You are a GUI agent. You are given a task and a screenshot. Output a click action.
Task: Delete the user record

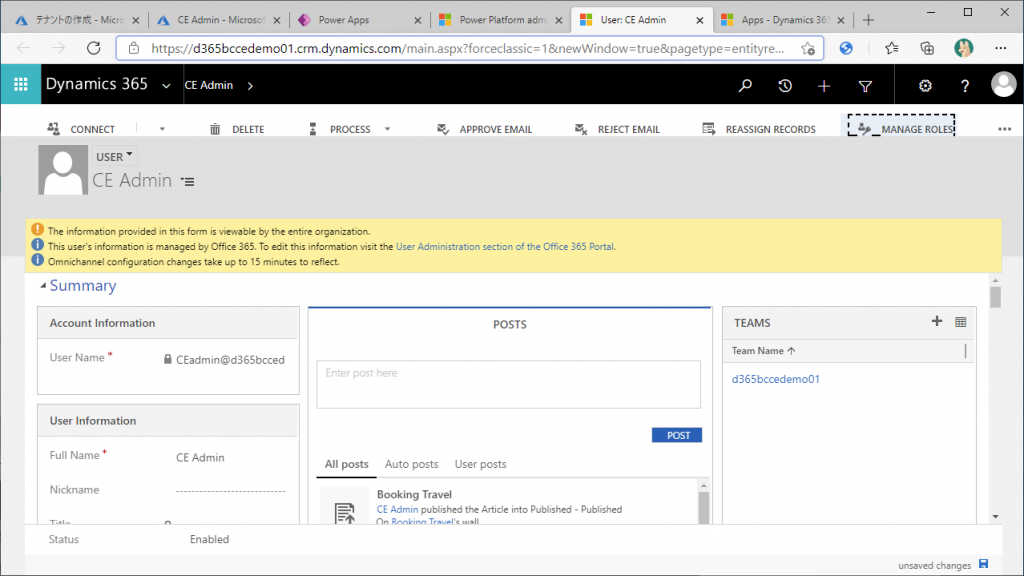(236, 129)
